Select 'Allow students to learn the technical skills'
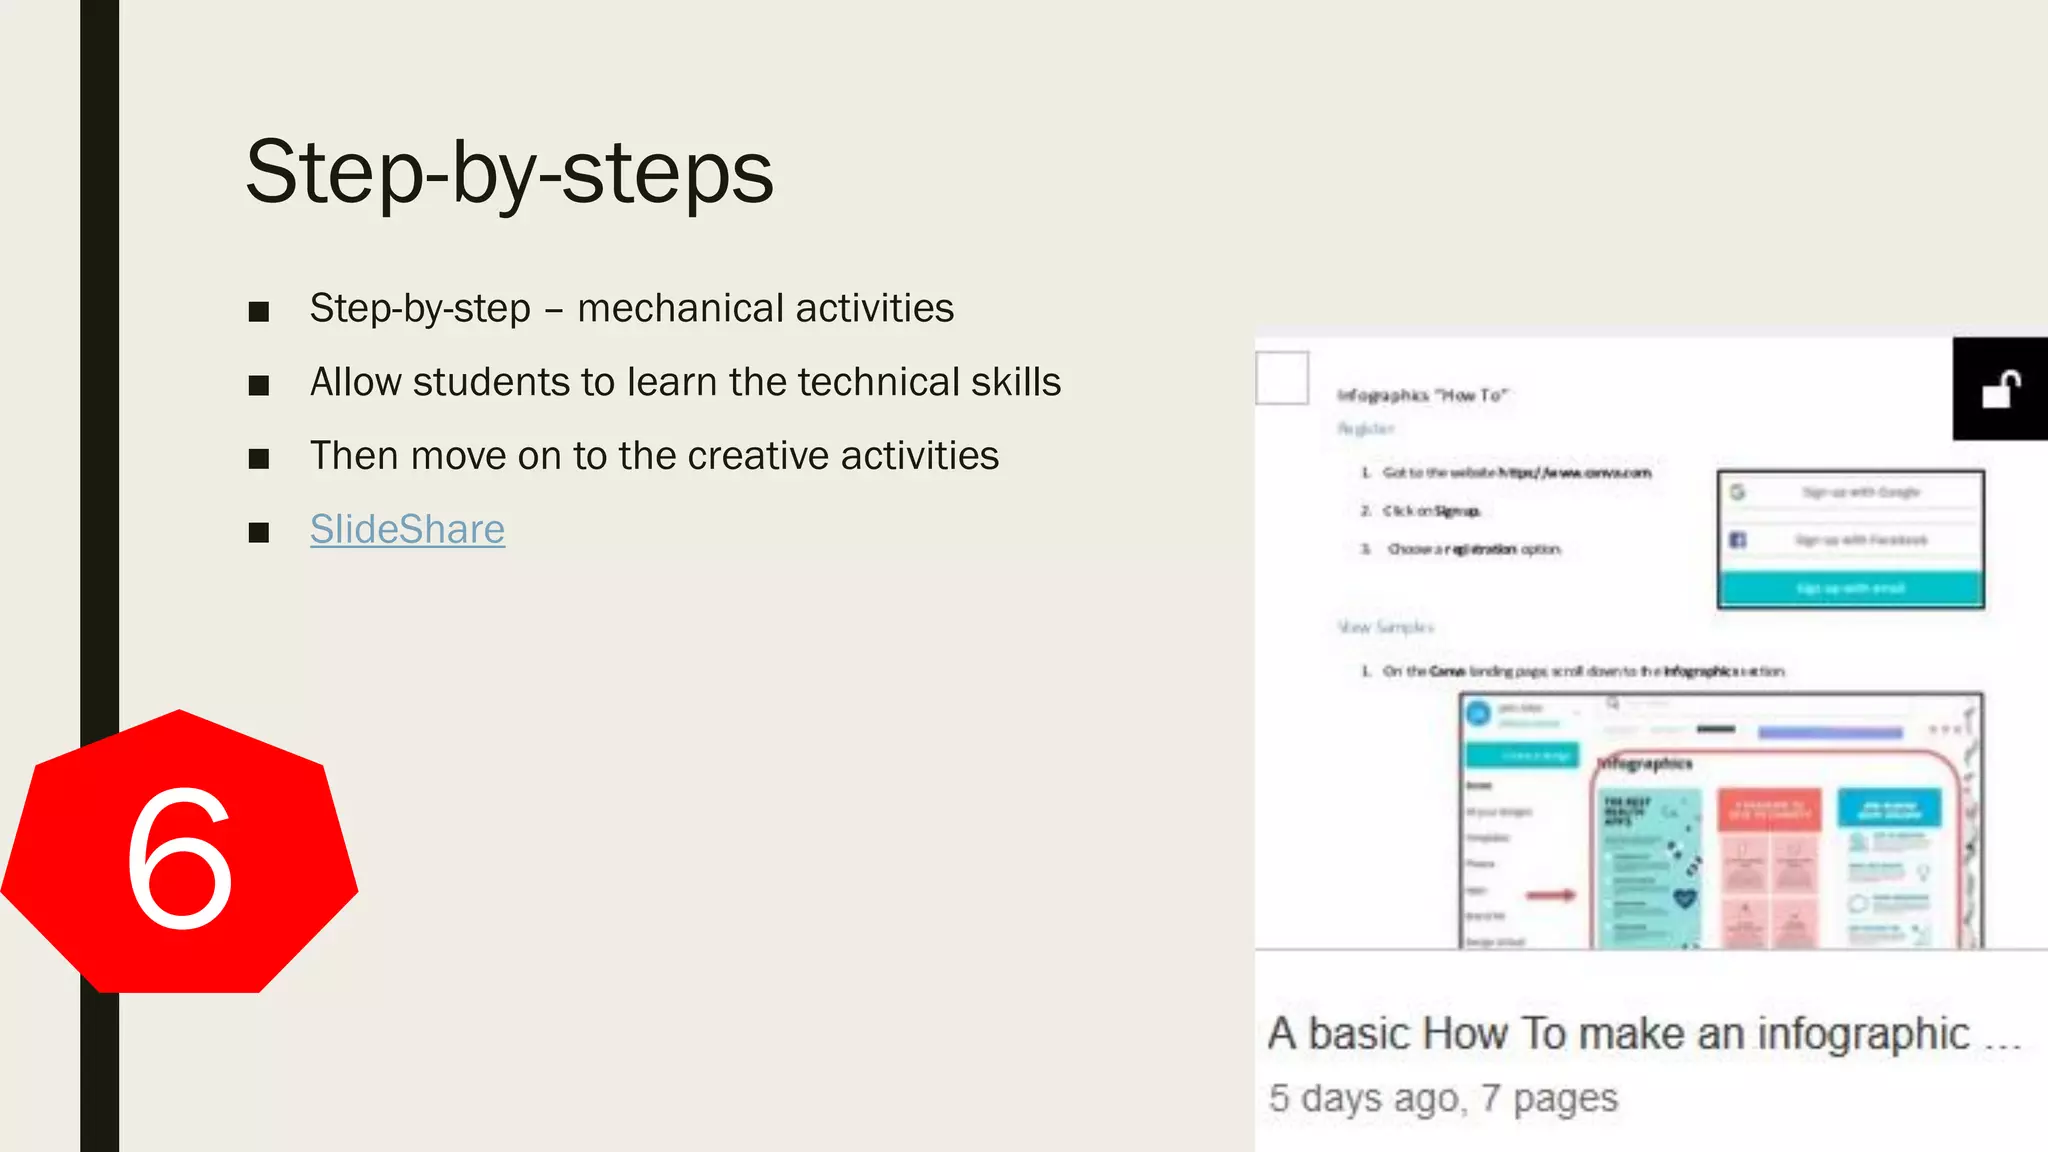Viewport: 2048px width, 1152px height. point(685,382)
